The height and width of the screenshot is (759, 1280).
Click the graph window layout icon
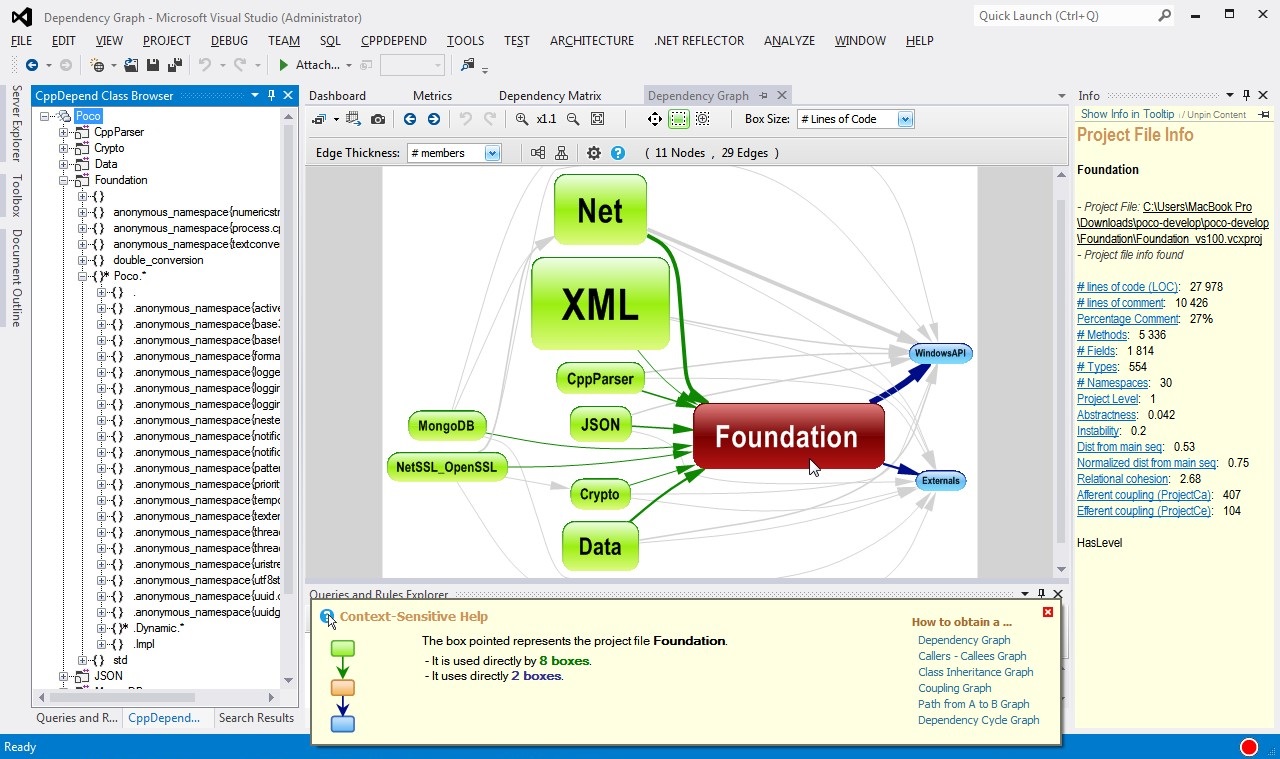pyautogui.click(x=320, y=119)
